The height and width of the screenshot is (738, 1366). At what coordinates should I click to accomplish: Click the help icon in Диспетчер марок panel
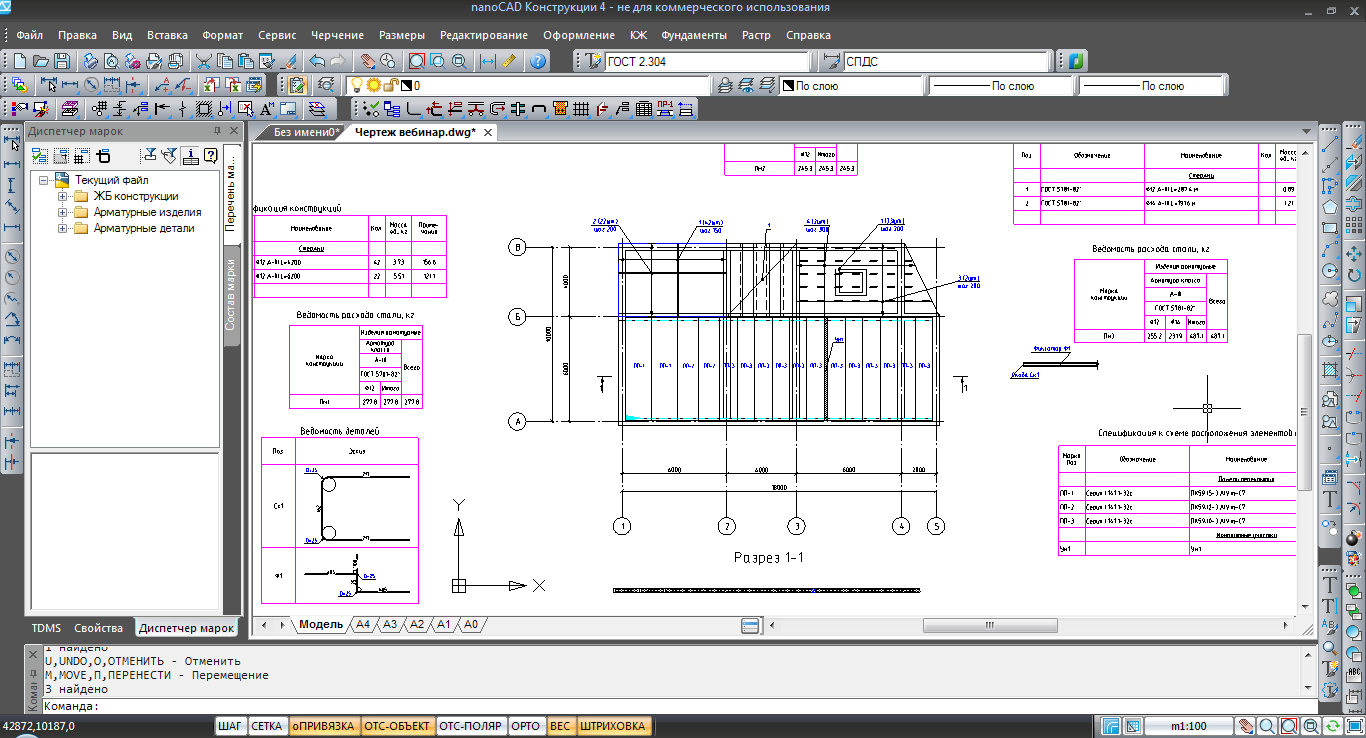tap(210, 155)
